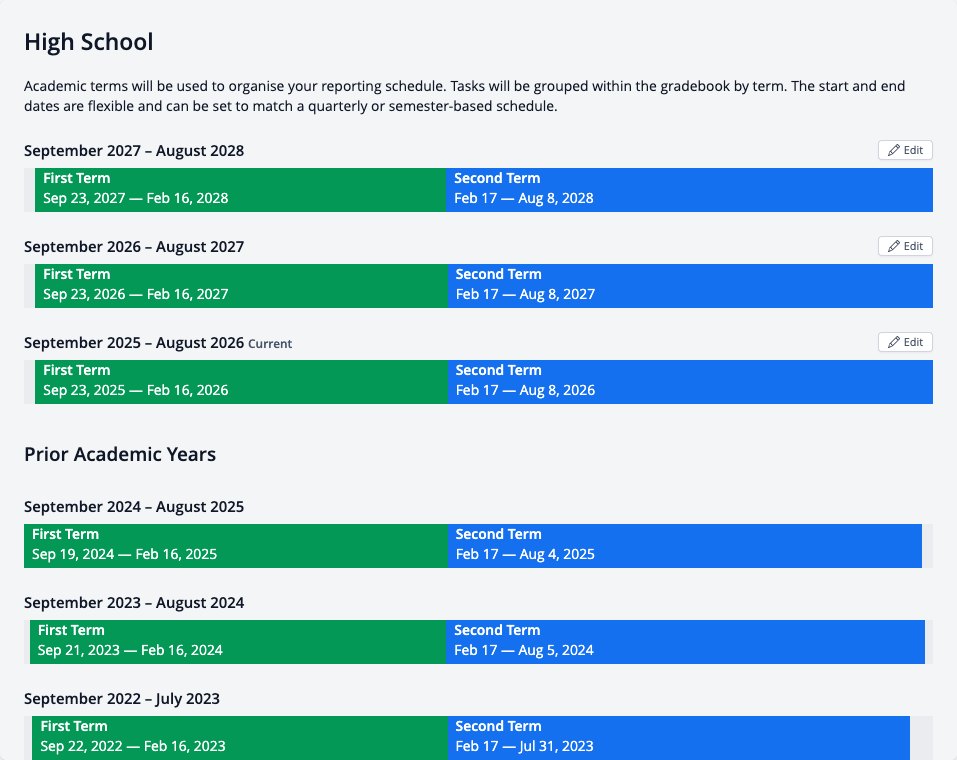This screenshot has width=957, height=760.
Task: Select First Term Sep 19, 2024 bar
Action: pos(236,546)
